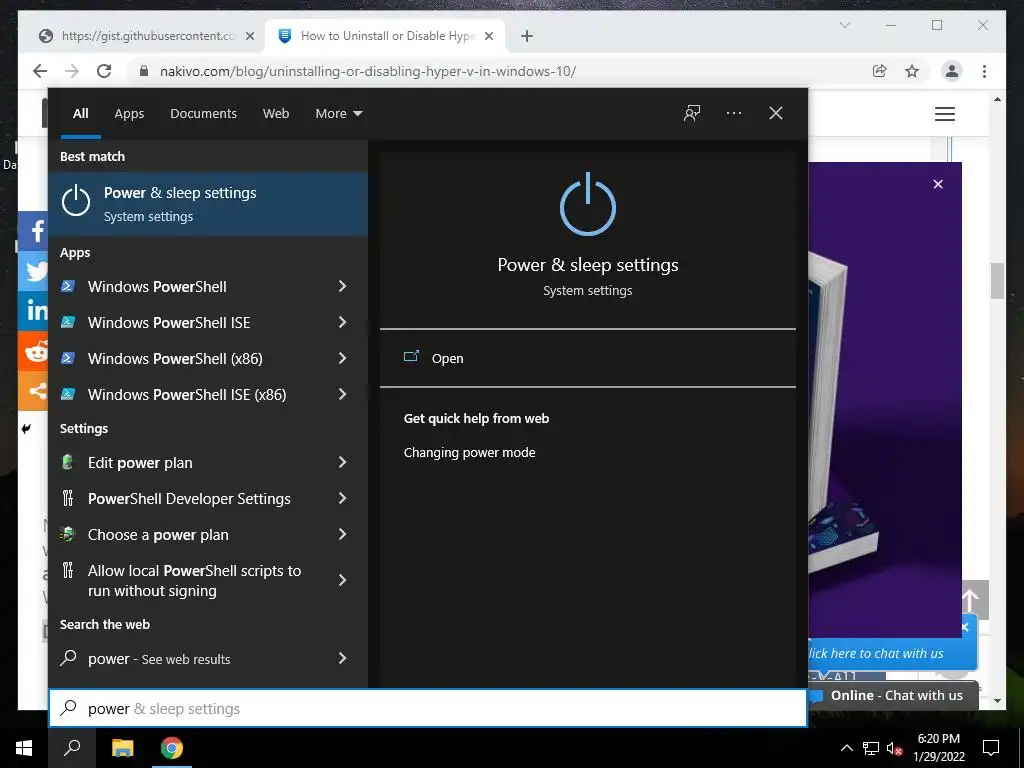1024x768 pixels.
Task: Reload the nakivo page in Chrome
Action: tap(104, 71)
